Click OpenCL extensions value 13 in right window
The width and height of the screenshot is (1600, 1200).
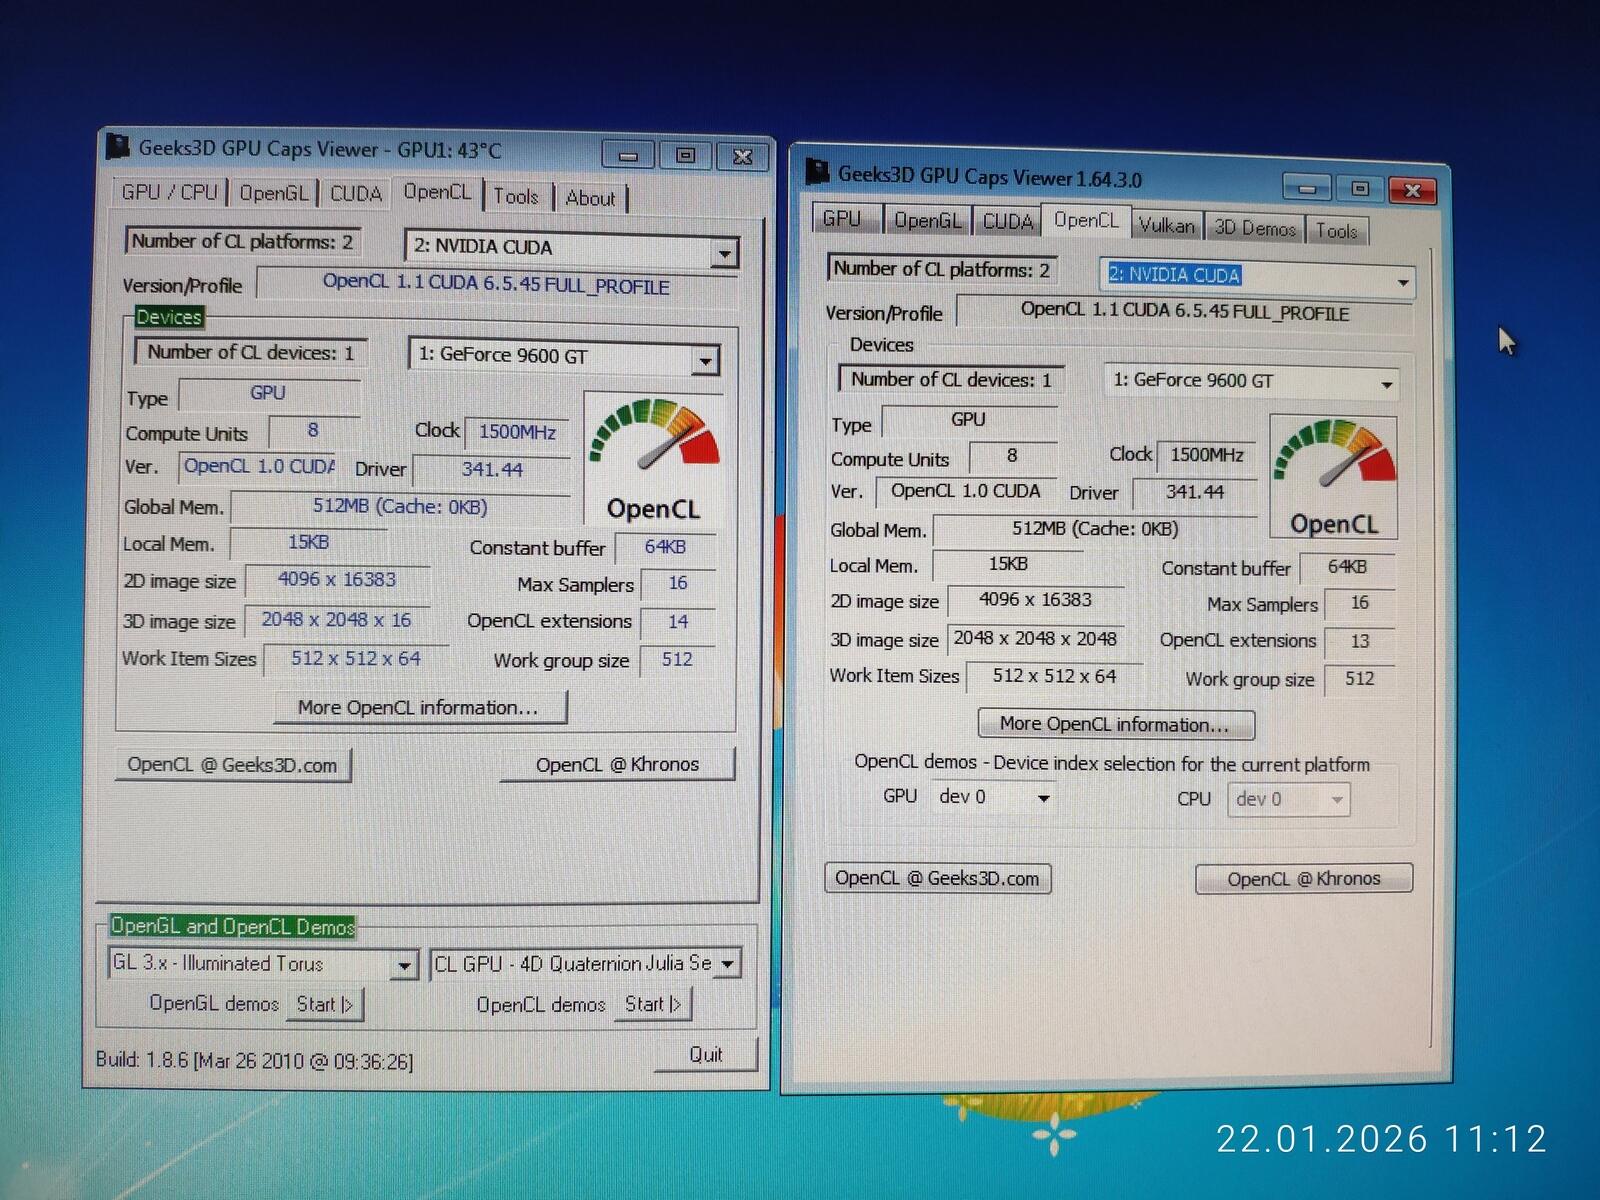(x=1359, y=641)
